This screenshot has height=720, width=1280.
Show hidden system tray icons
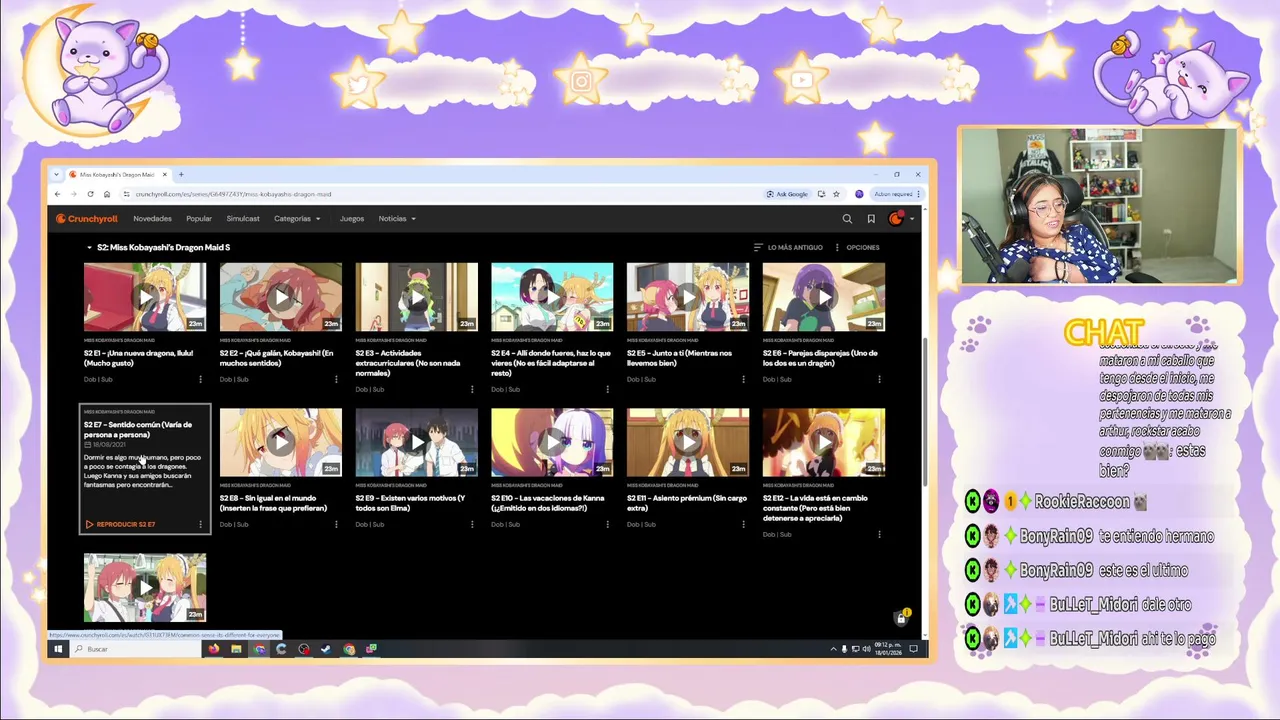[x=833, y=649]
